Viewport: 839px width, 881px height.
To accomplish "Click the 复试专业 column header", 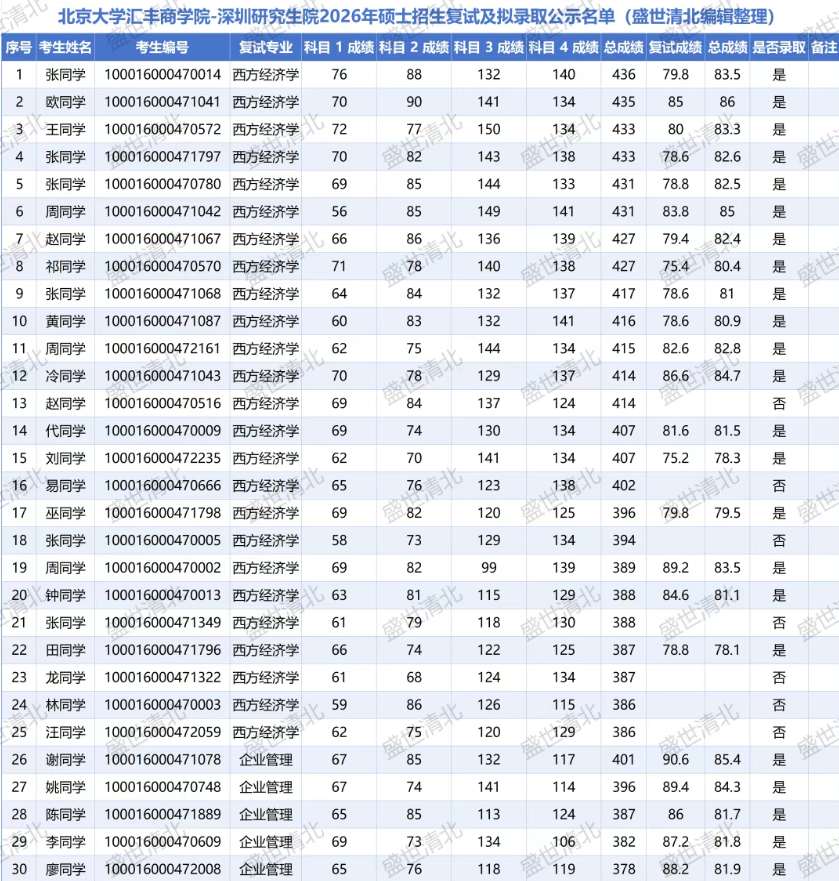I will pos(265,47).
